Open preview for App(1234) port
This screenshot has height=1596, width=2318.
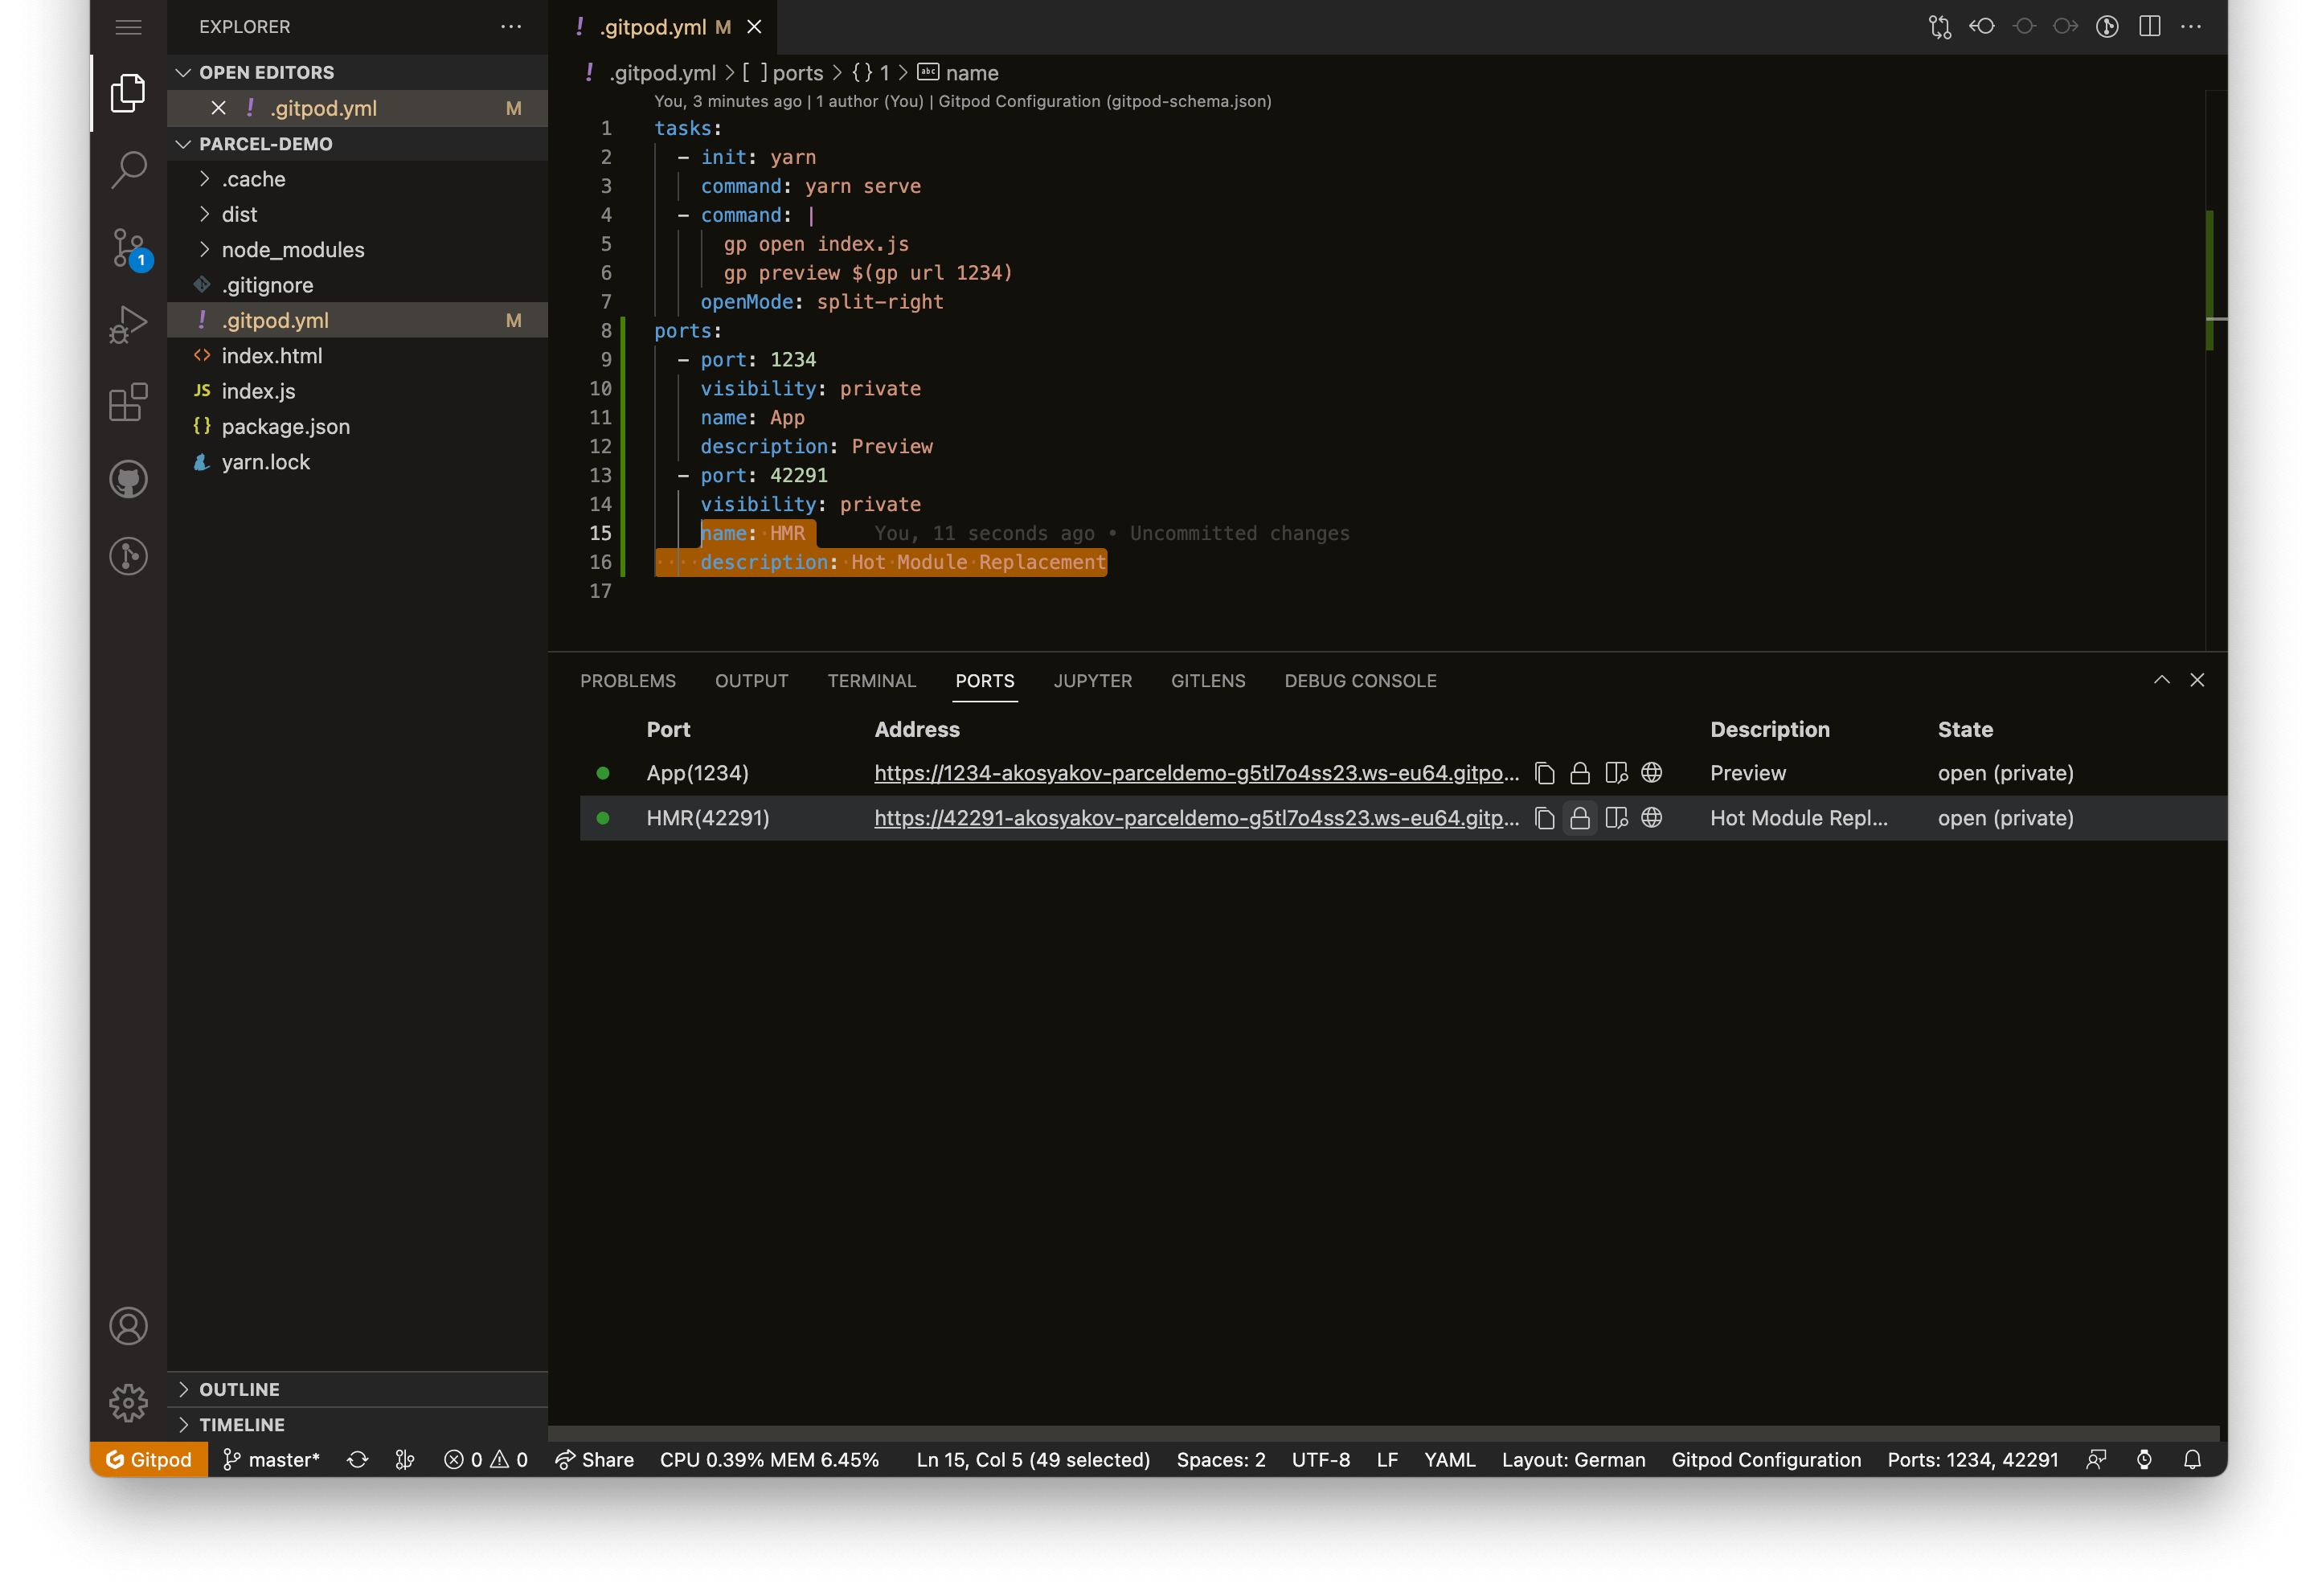(x=1616, y=773)
